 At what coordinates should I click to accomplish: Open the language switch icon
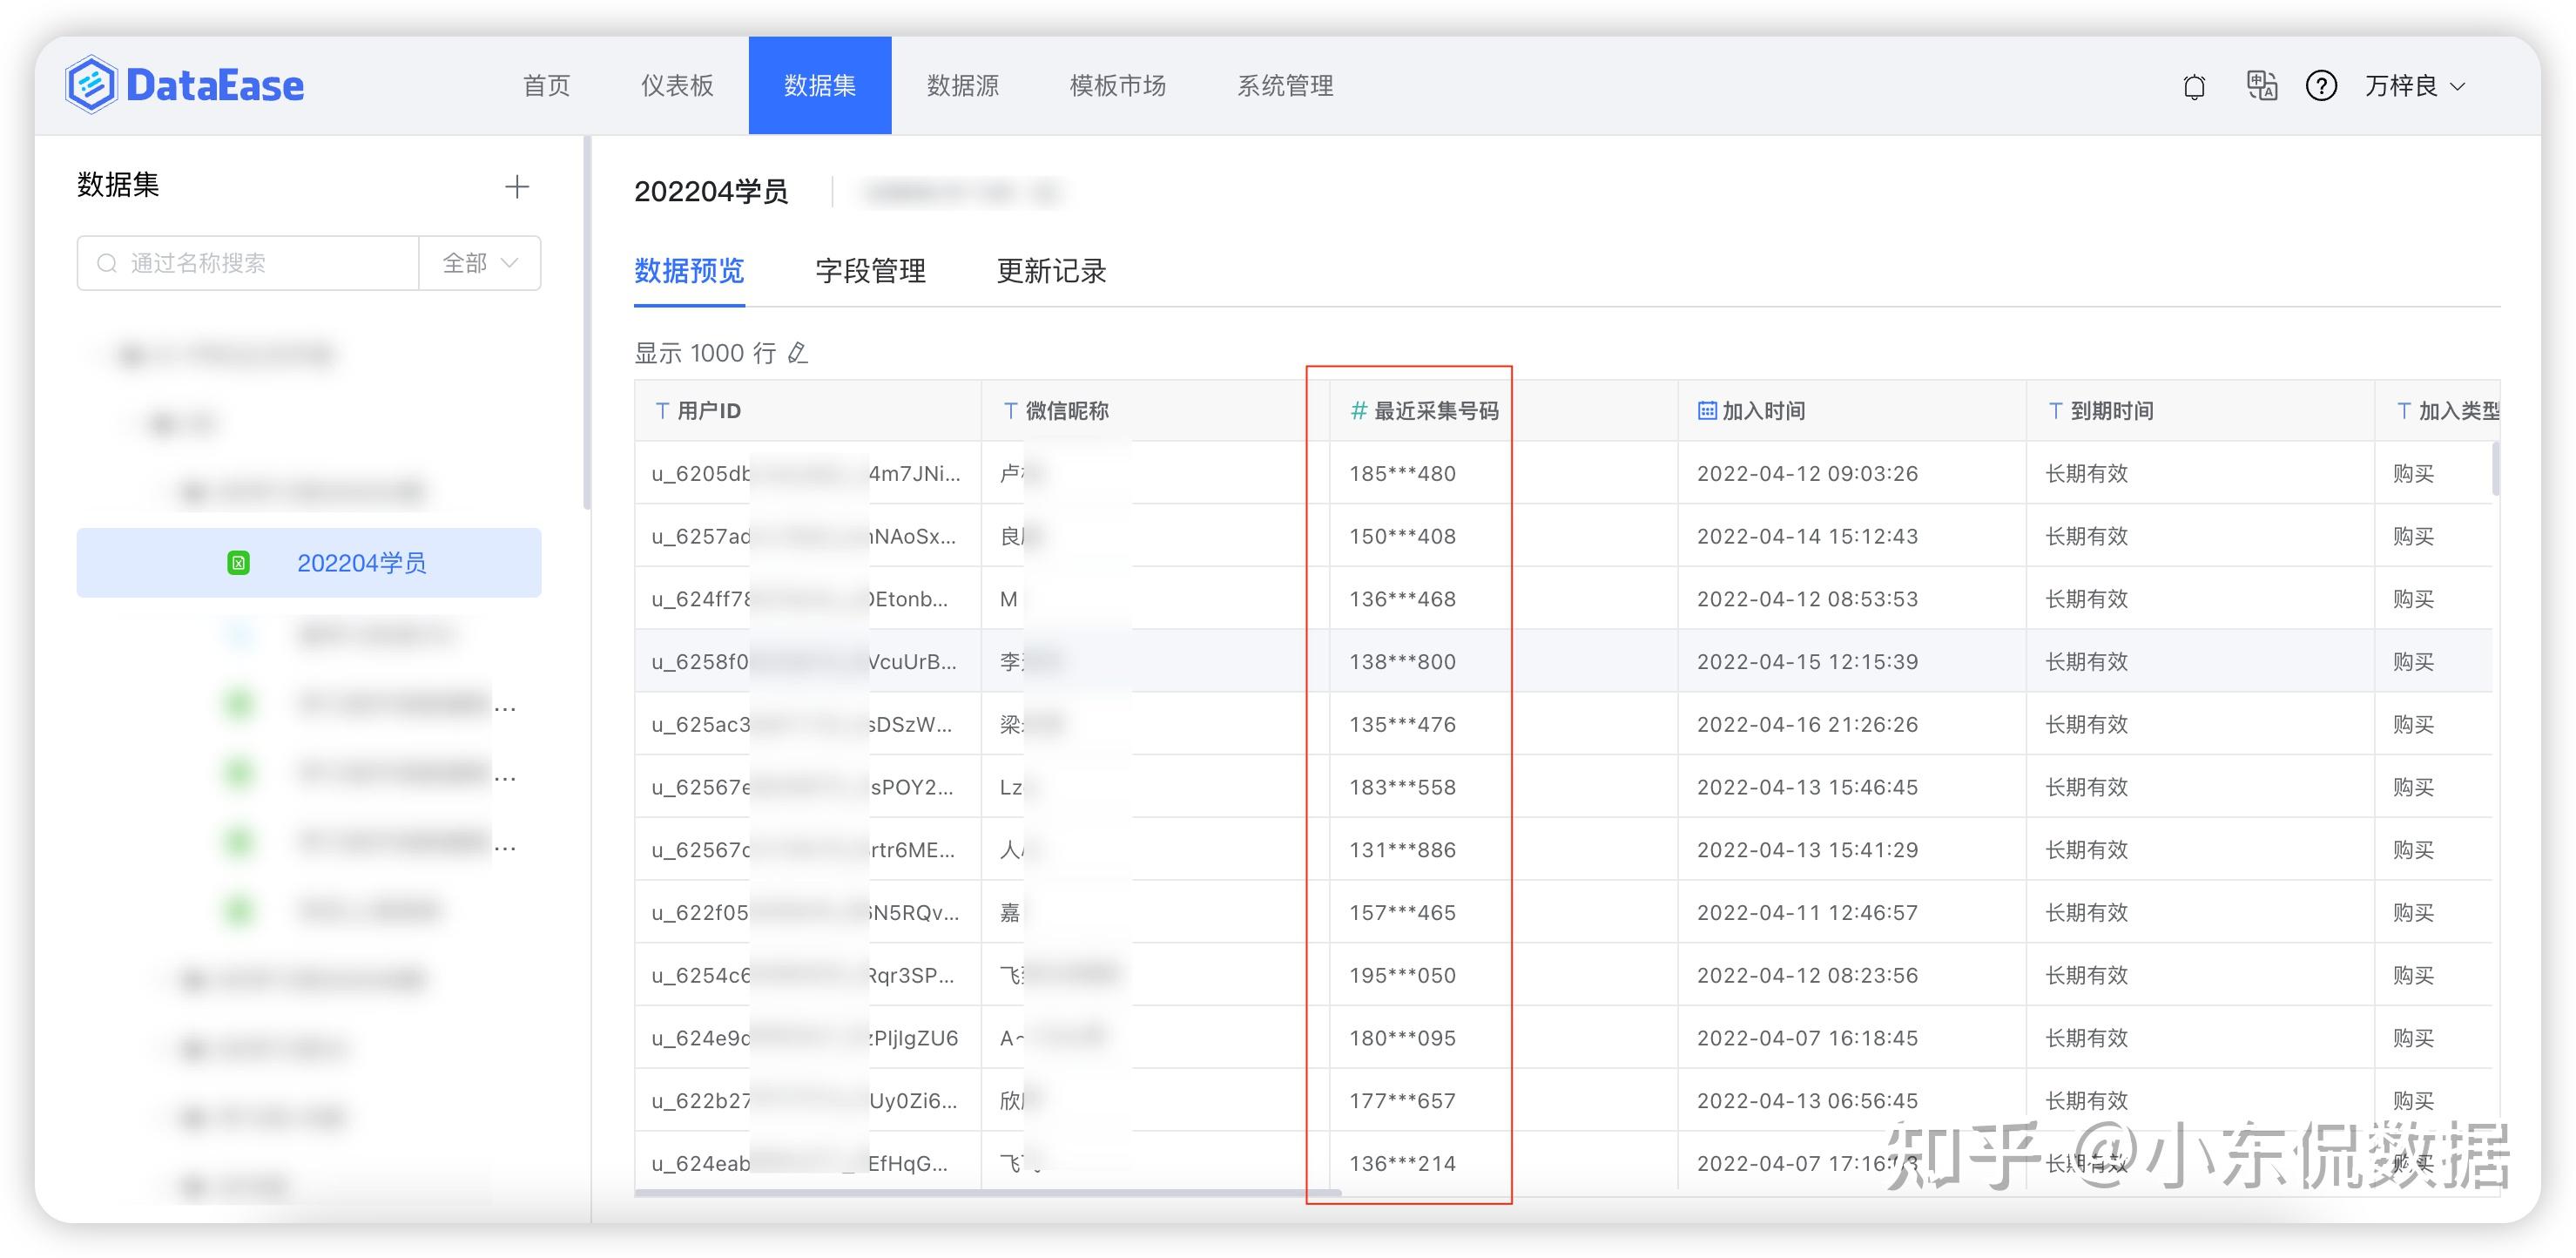click(x=2261, y=86)
